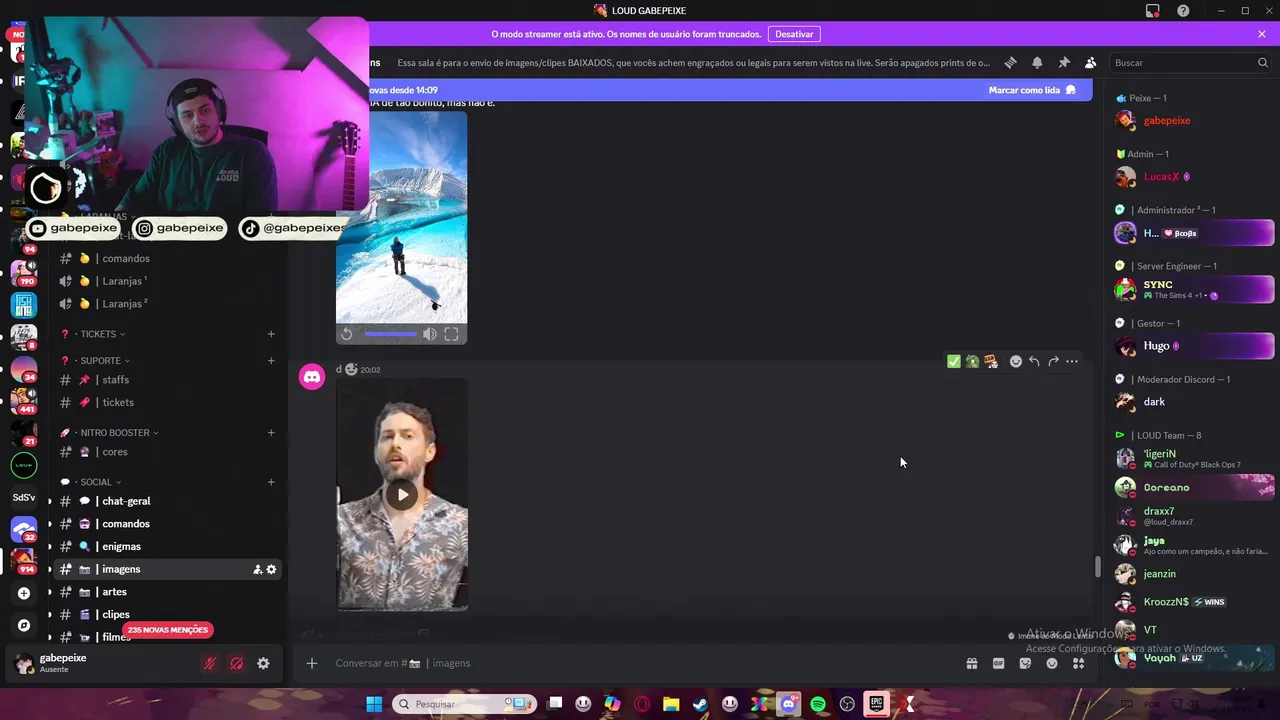This screenshot has width=1280, height=720.
Task: Open the sticker picker
Action: 1025,663
